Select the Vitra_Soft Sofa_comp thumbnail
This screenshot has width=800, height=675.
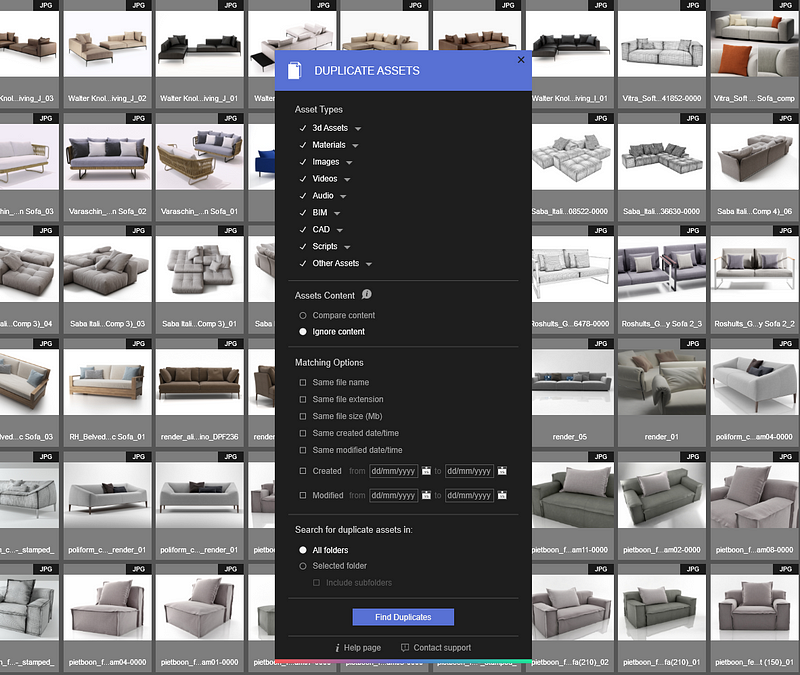754,44
